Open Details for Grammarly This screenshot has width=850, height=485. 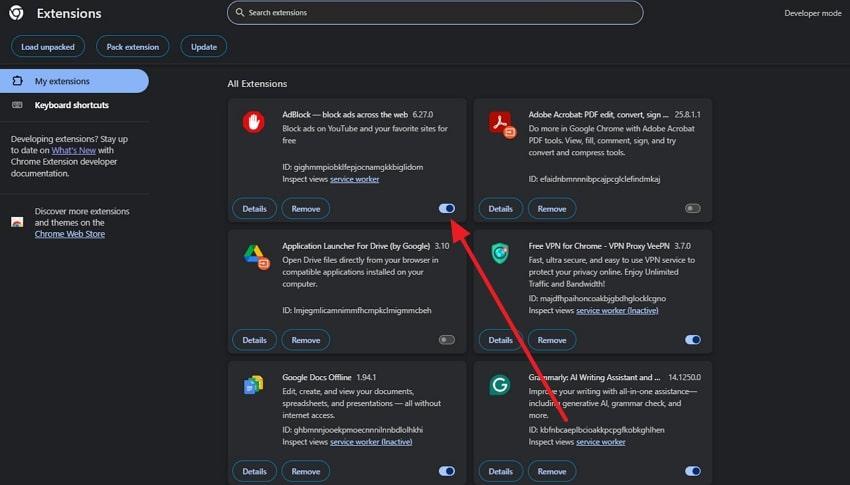click(500, 471)
